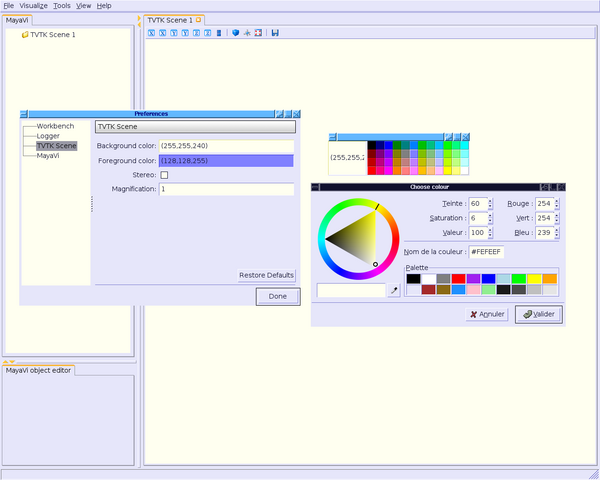Viewport: 600px width, 480px height.
Task: Save the scene with the floppy disk icon
Action: click(275, 33)
